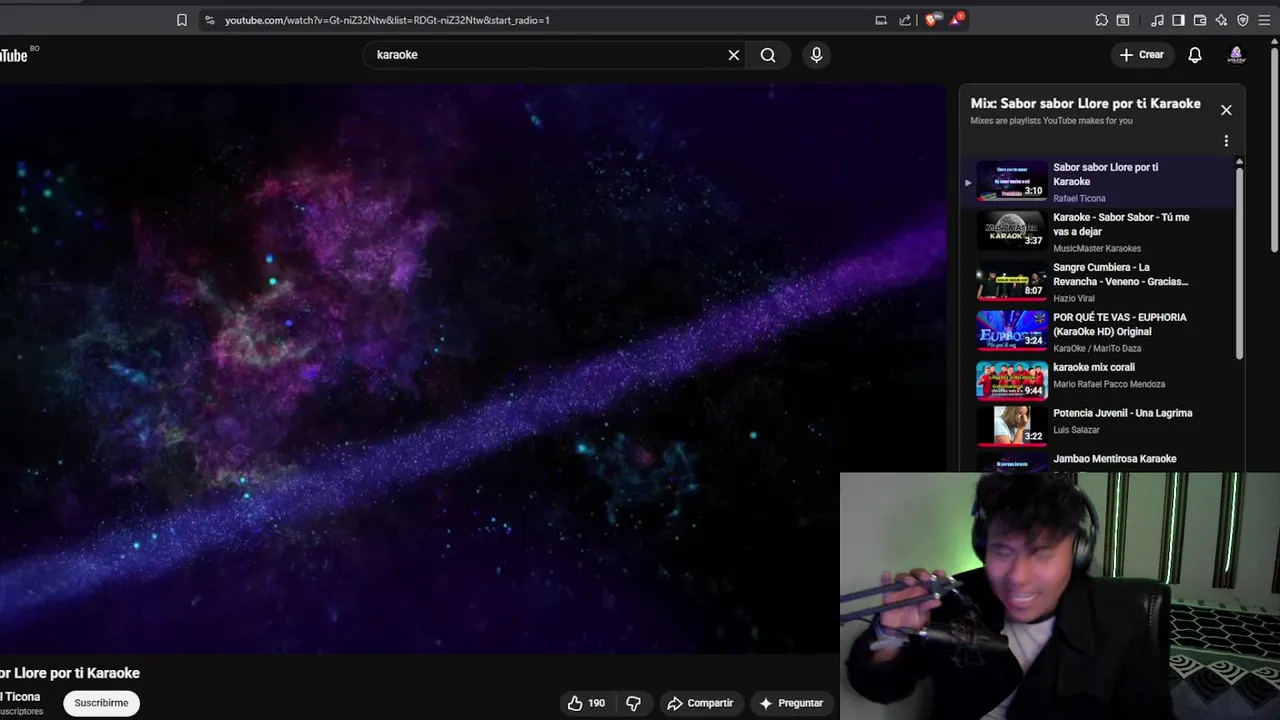The image size is (1280, 720).
Task: Open the 'karaoke mix corali' thumbnail
Action: pos(1012,380)
